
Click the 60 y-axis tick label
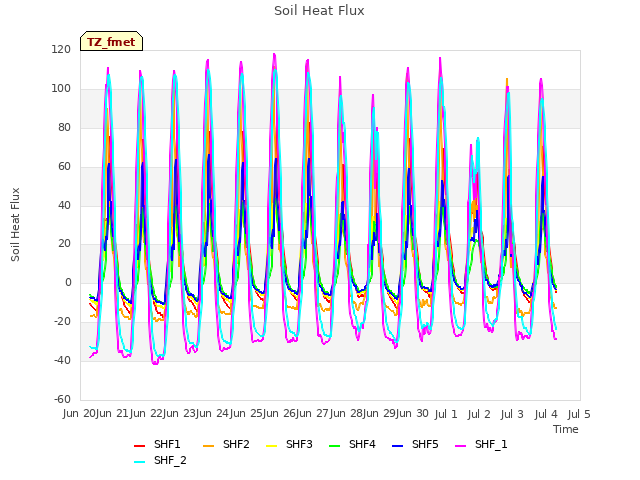(x=64, y=167)
